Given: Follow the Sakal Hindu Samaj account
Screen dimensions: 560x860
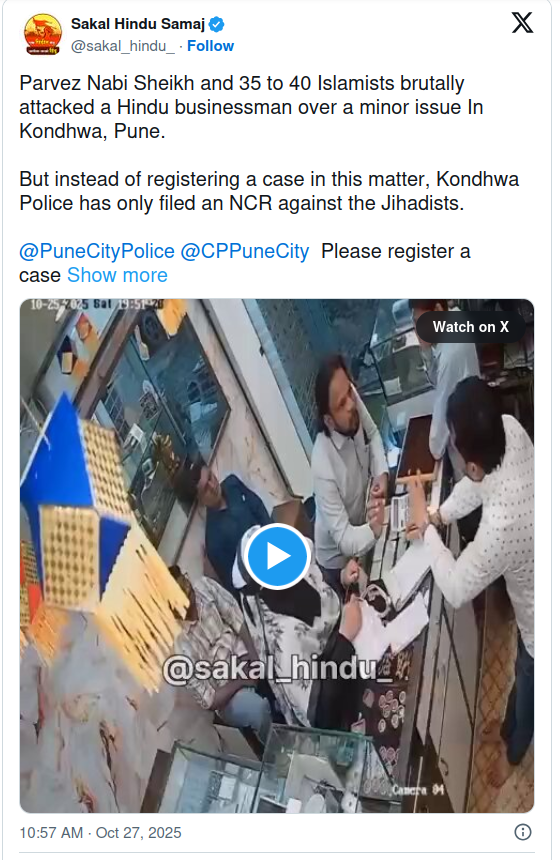Looking at the screenshot, I should (211, 46).
